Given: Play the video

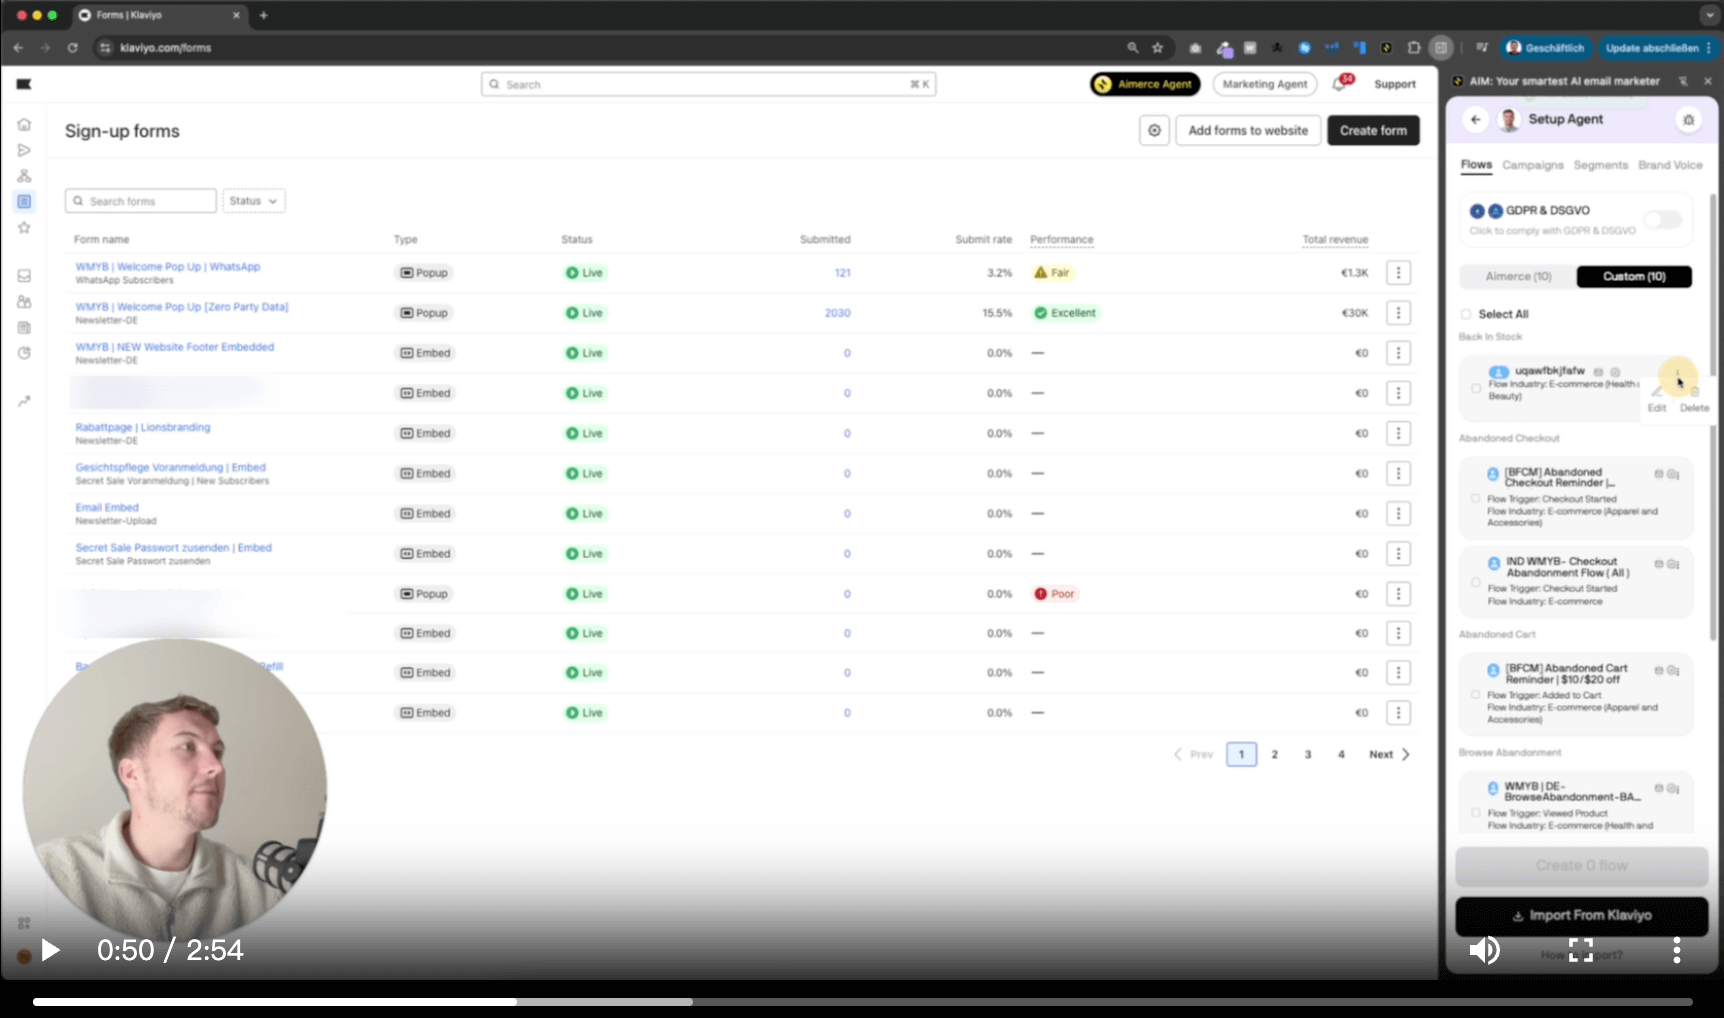Looking at the screenshot, I should pyautogui.click(x=50, y=950).
